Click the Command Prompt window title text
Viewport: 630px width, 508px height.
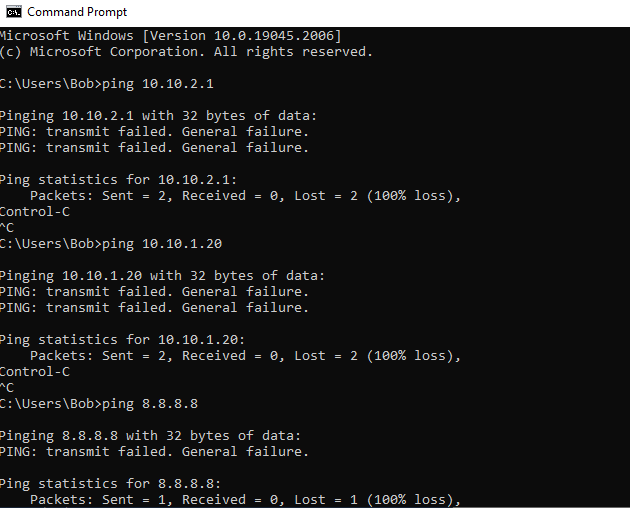[x=77, y=12]
